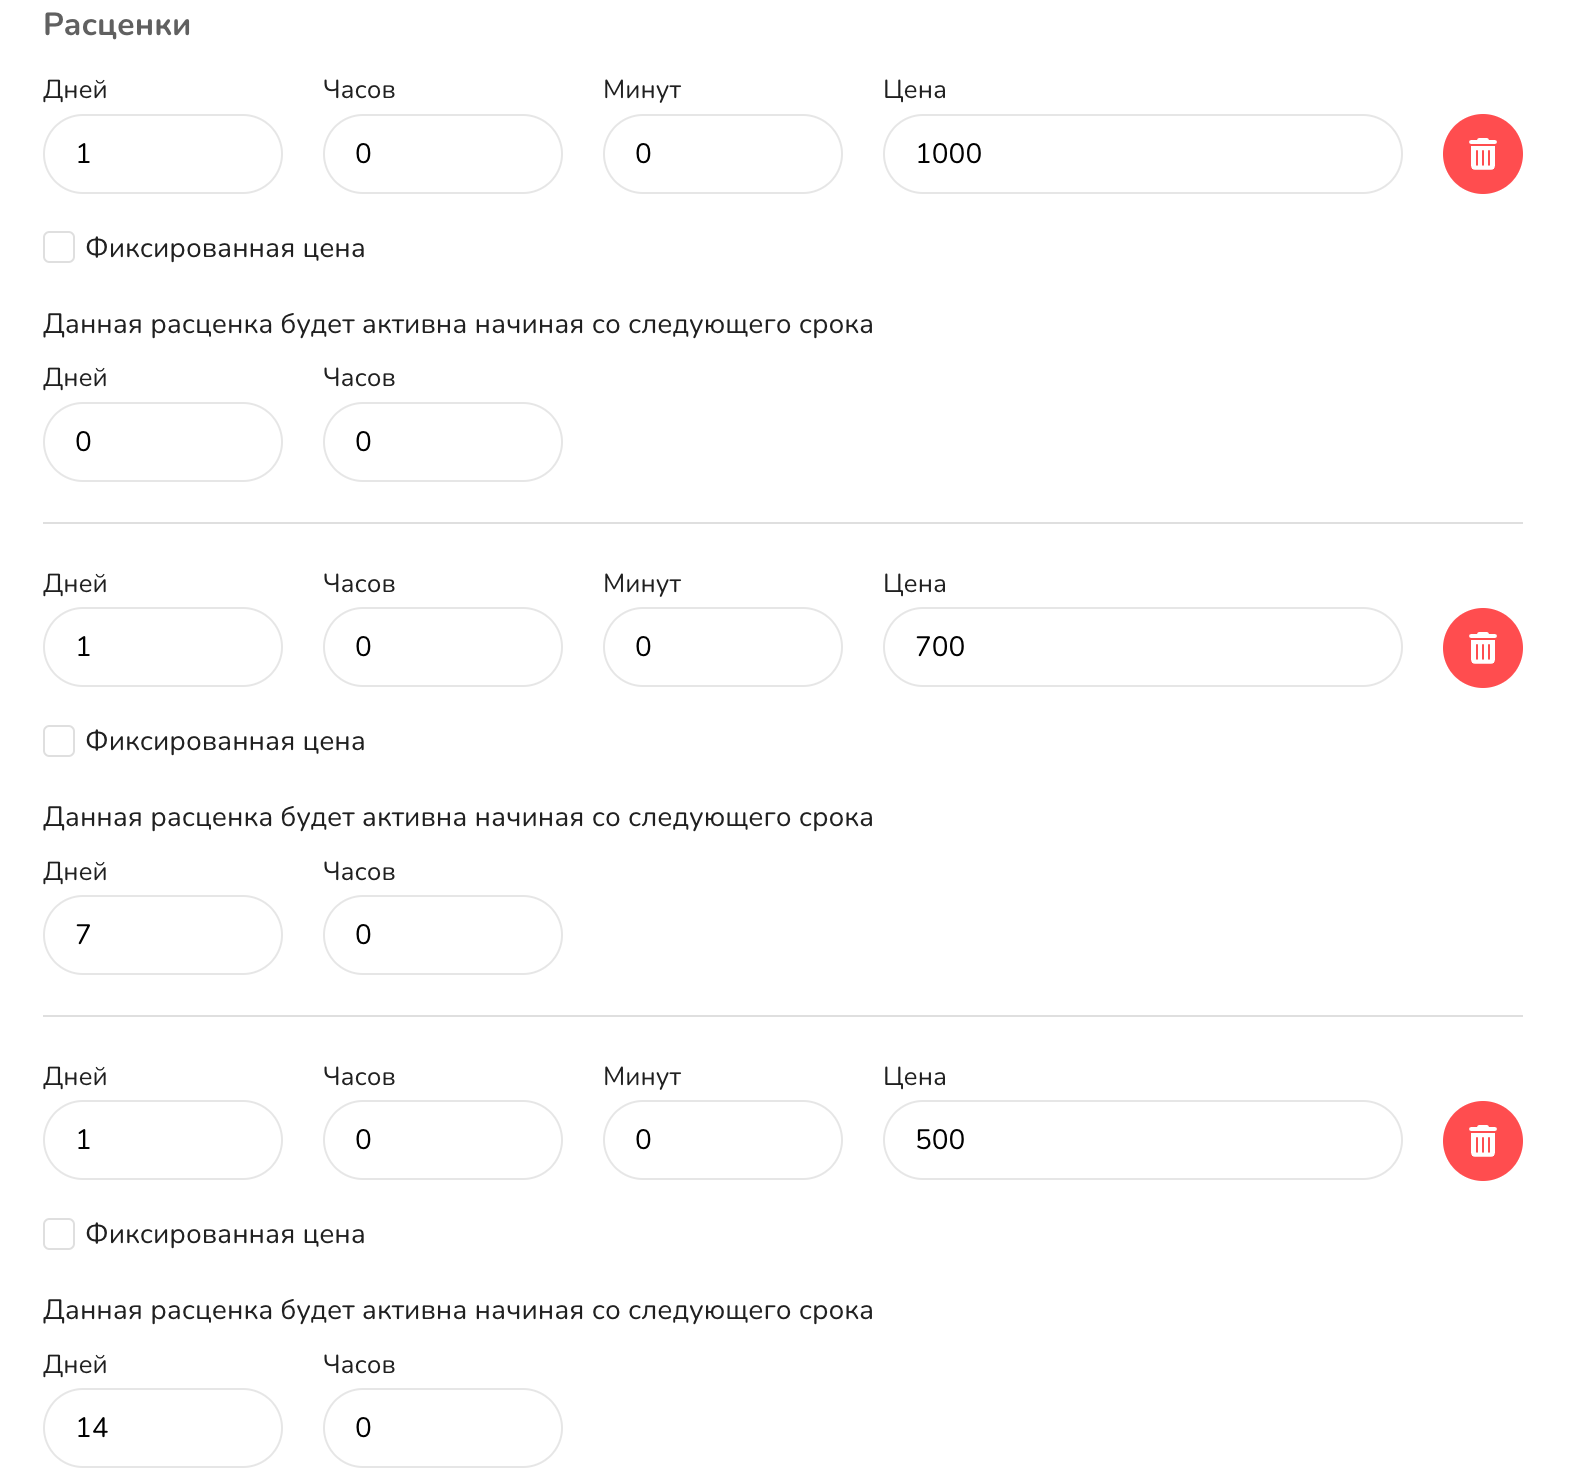The image size is (1570, 1480).
Task: Delete the 1000 price rate
Action: pyautogui.click(x=1482, y=154)
